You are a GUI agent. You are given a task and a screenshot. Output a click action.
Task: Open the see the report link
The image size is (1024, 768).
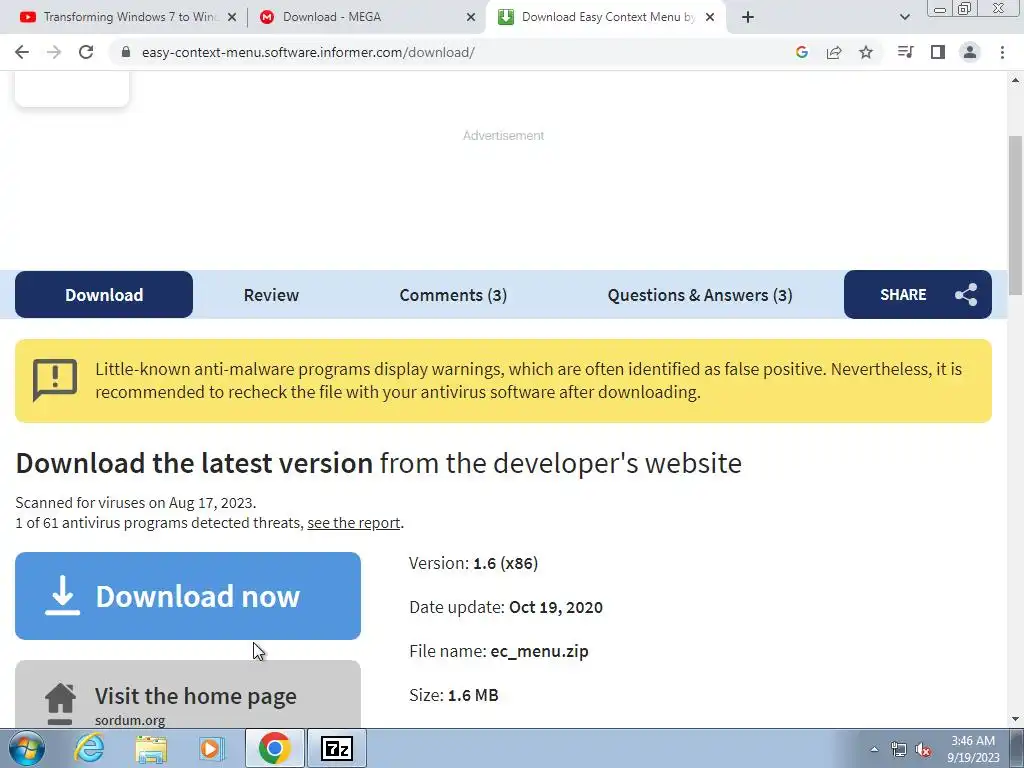click(x=354, y=523)
